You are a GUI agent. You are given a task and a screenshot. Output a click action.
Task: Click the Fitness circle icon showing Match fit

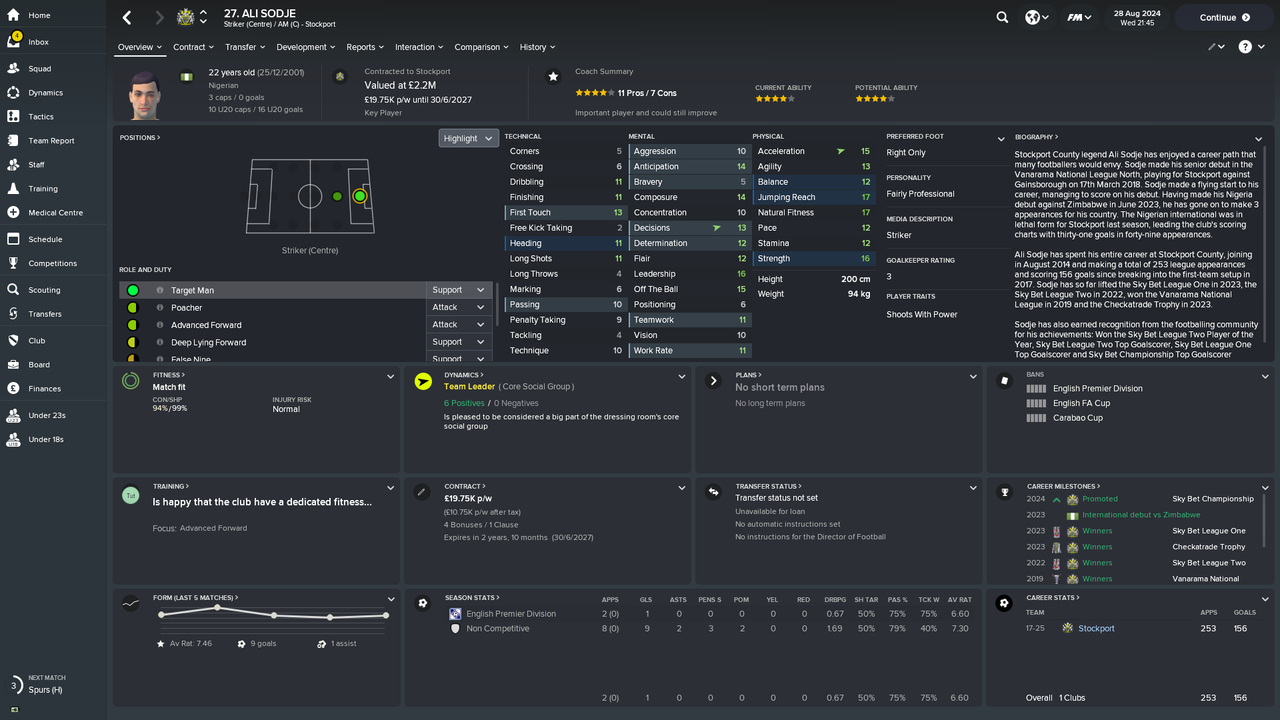[128, 381]
